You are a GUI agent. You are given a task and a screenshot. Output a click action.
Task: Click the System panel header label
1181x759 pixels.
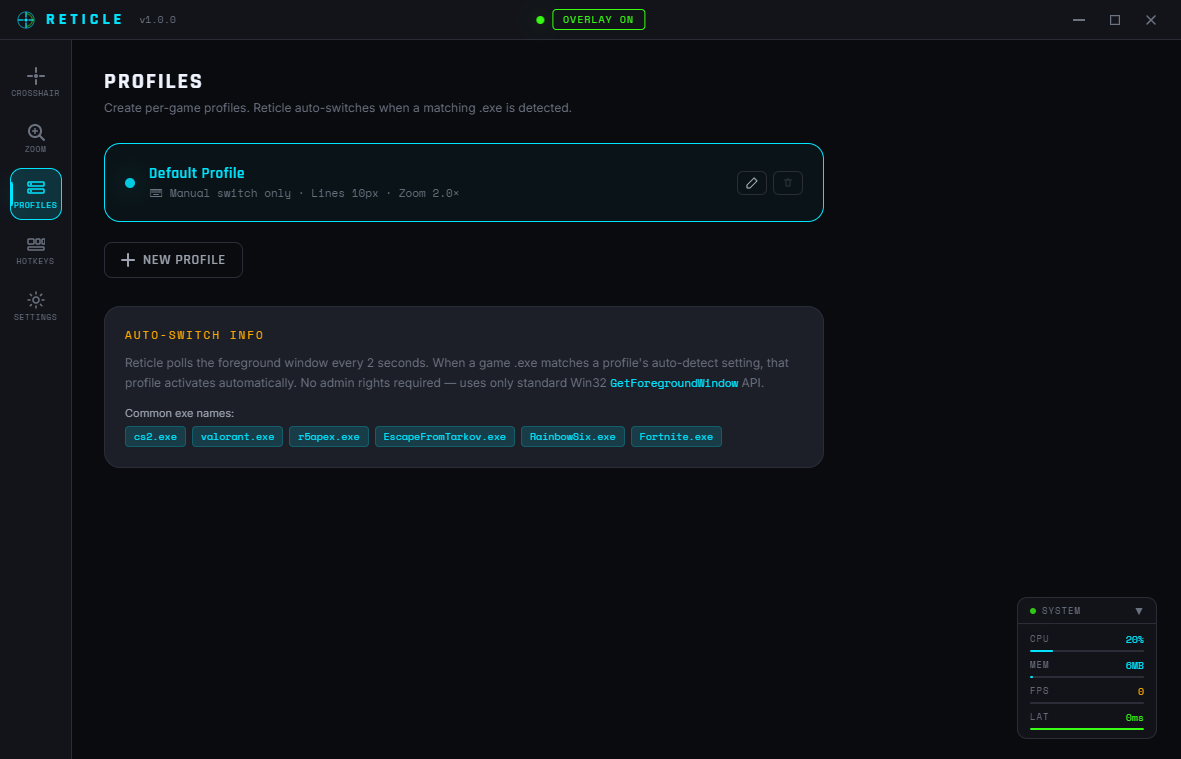pos(1060,611)
